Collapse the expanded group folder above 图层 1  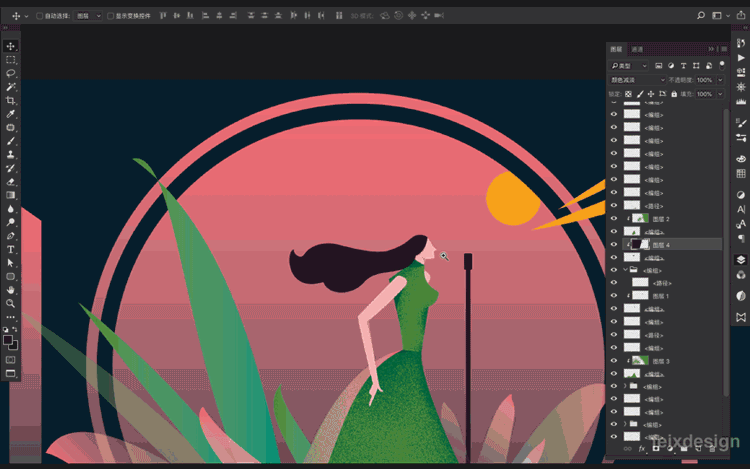pos(625,270)
